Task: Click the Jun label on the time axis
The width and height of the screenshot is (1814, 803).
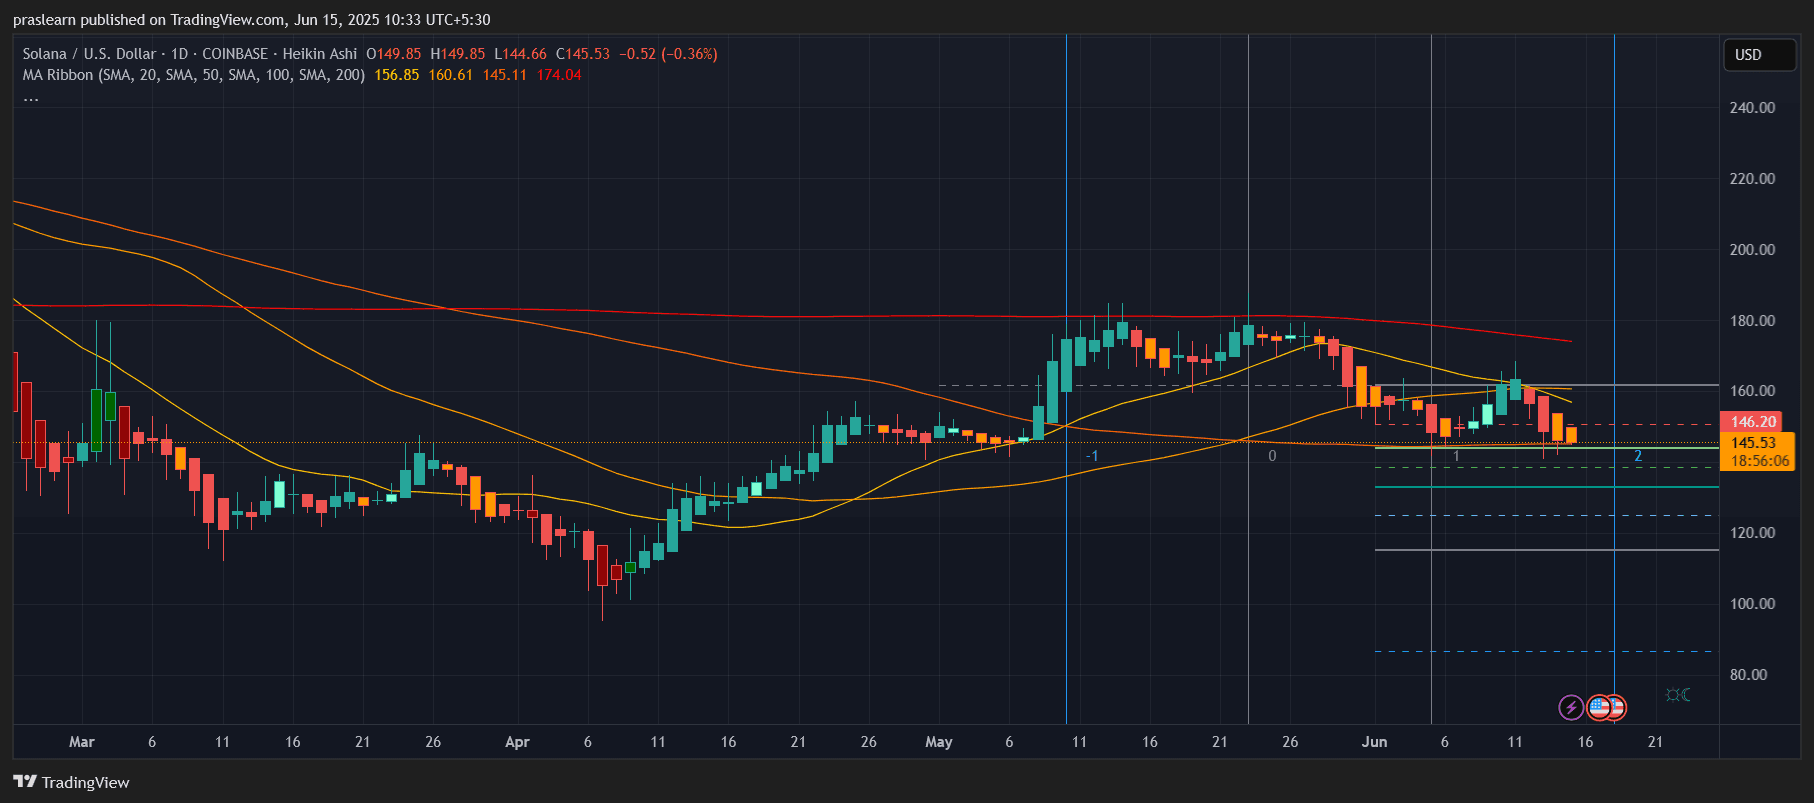Action: (x=1374, y=742)
